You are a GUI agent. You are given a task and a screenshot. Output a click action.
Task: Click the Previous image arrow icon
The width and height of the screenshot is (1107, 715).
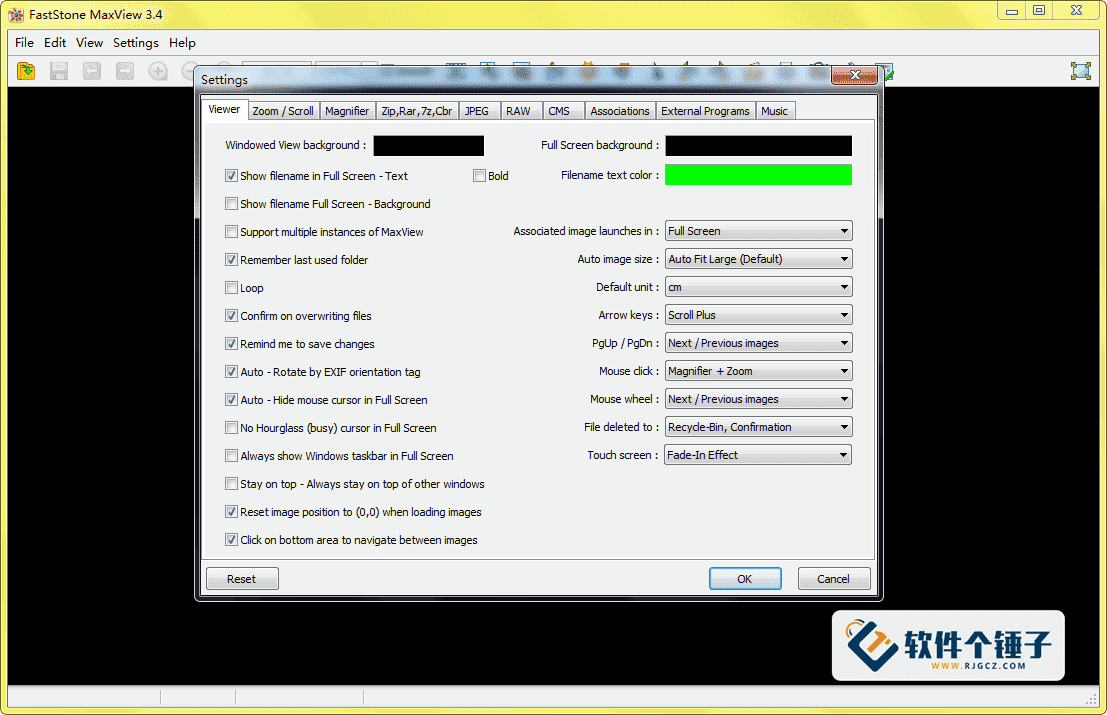coord(92,71)
